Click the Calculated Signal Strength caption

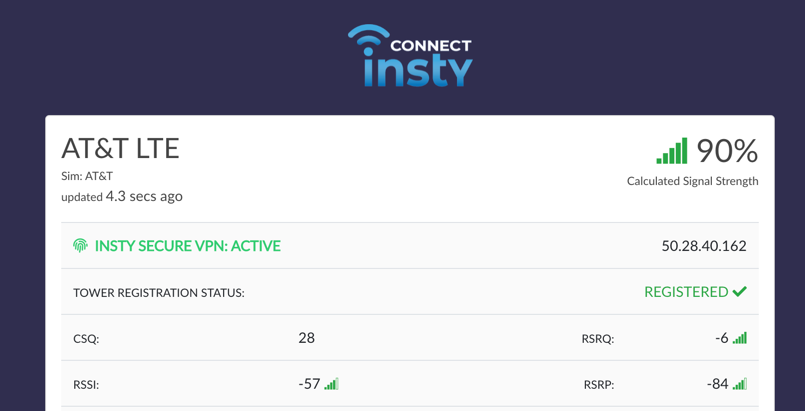[x=692, y=181]
